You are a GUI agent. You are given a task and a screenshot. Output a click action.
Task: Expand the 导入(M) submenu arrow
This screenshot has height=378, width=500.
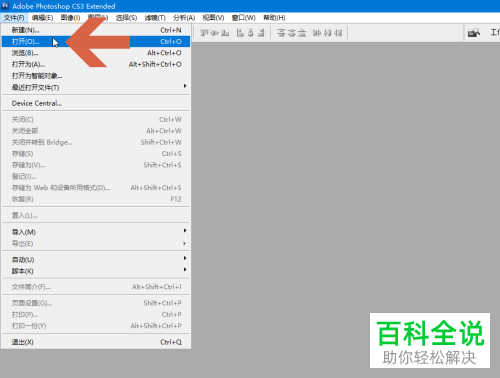click(185, 231)
